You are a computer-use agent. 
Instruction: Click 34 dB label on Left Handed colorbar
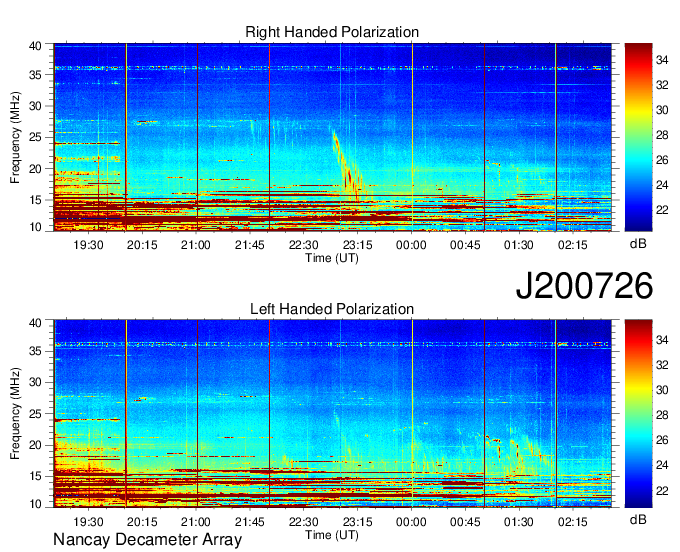pyautogui.click(x=662, y=340)
